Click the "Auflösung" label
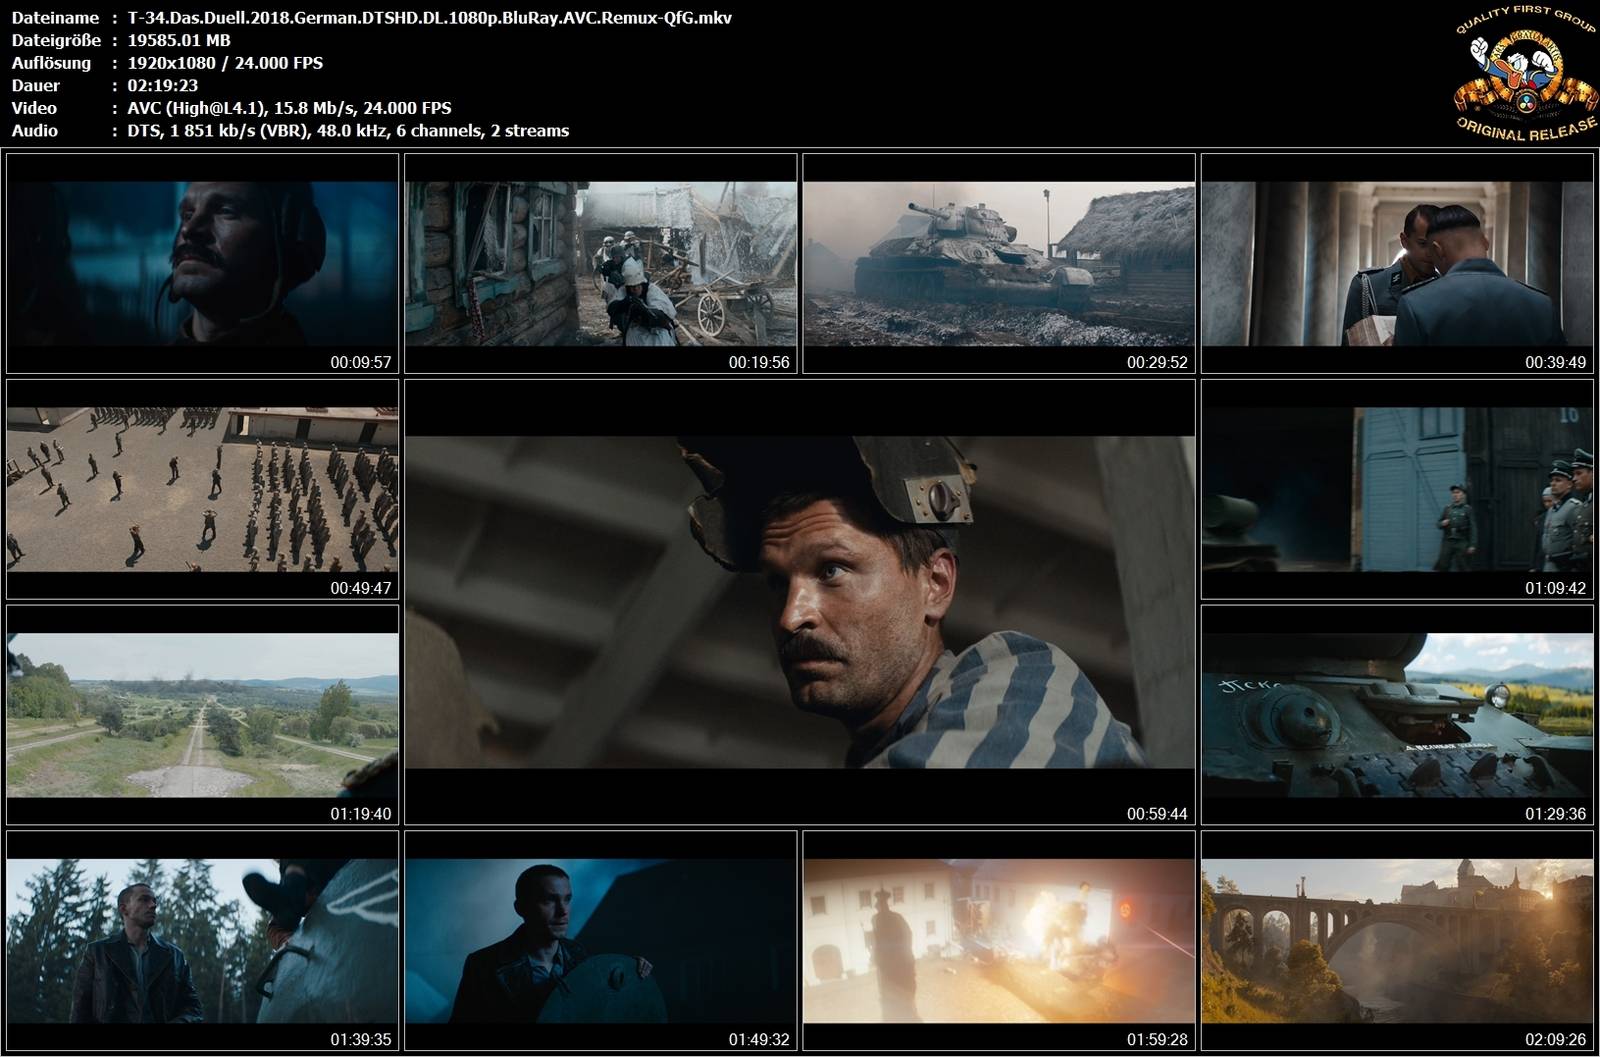1600x1057 pixels. coord(51,63)
